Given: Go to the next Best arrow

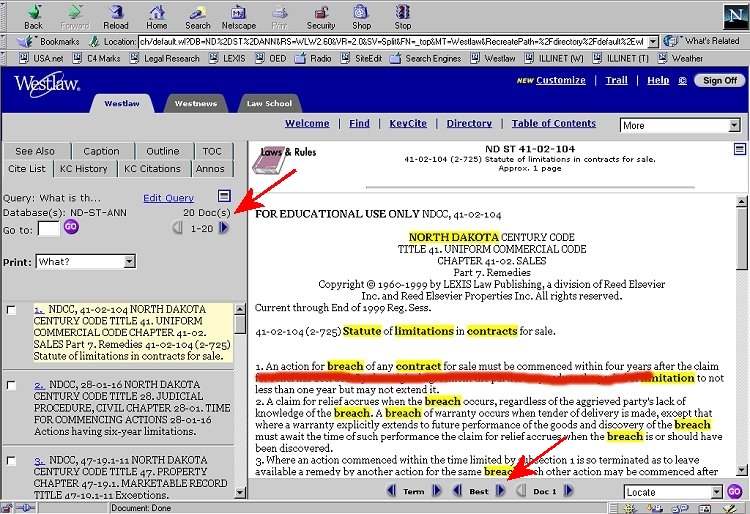Looking at the screenshot, I should [500, 491].
